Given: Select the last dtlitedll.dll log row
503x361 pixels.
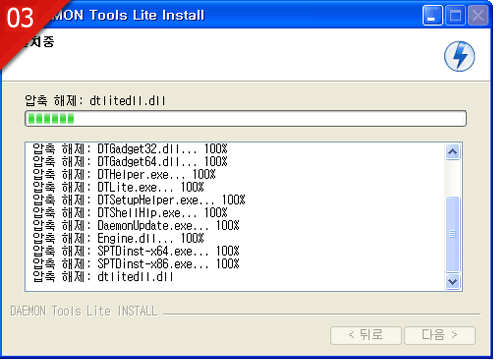Looking at the screenshot, I should [x=103, y=277].
